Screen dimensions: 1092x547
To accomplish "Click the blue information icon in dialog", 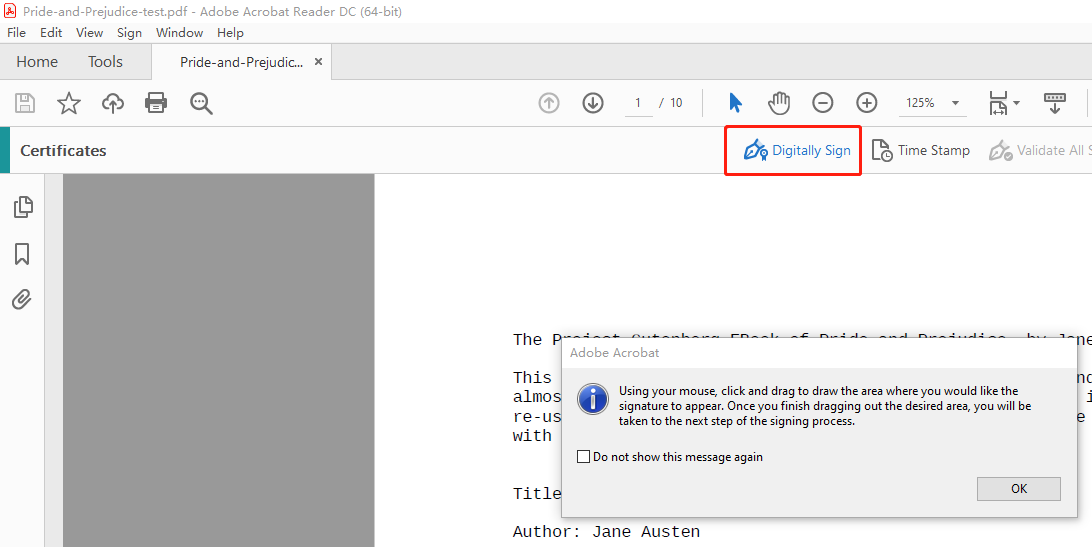I will [593, 400].
